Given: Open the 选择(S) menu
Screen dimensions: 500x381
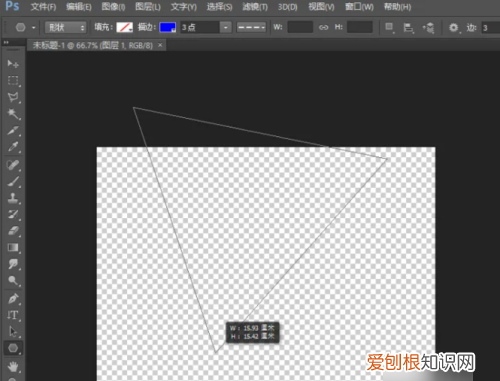Looking at the screenshot, I should [219, 7].
